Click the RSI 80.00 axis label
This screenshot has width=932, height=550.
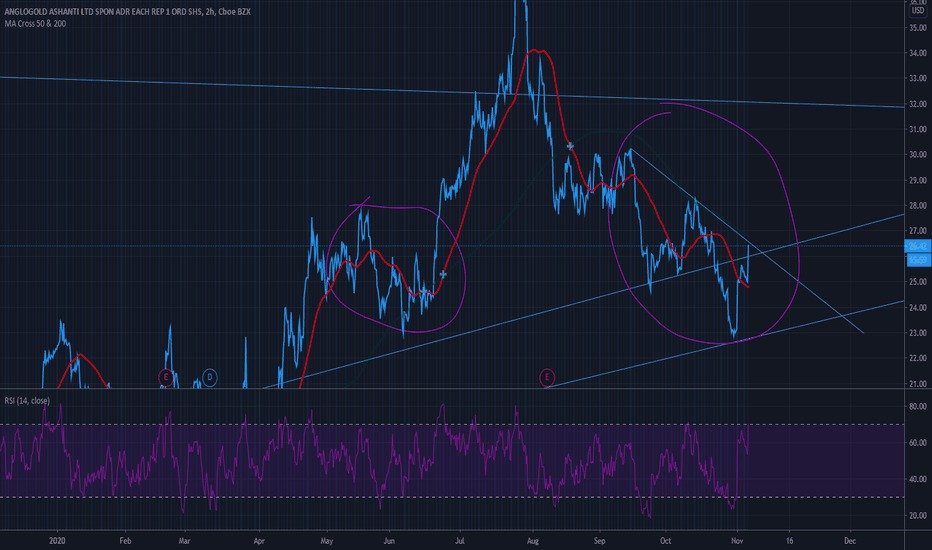coord(918,406)
